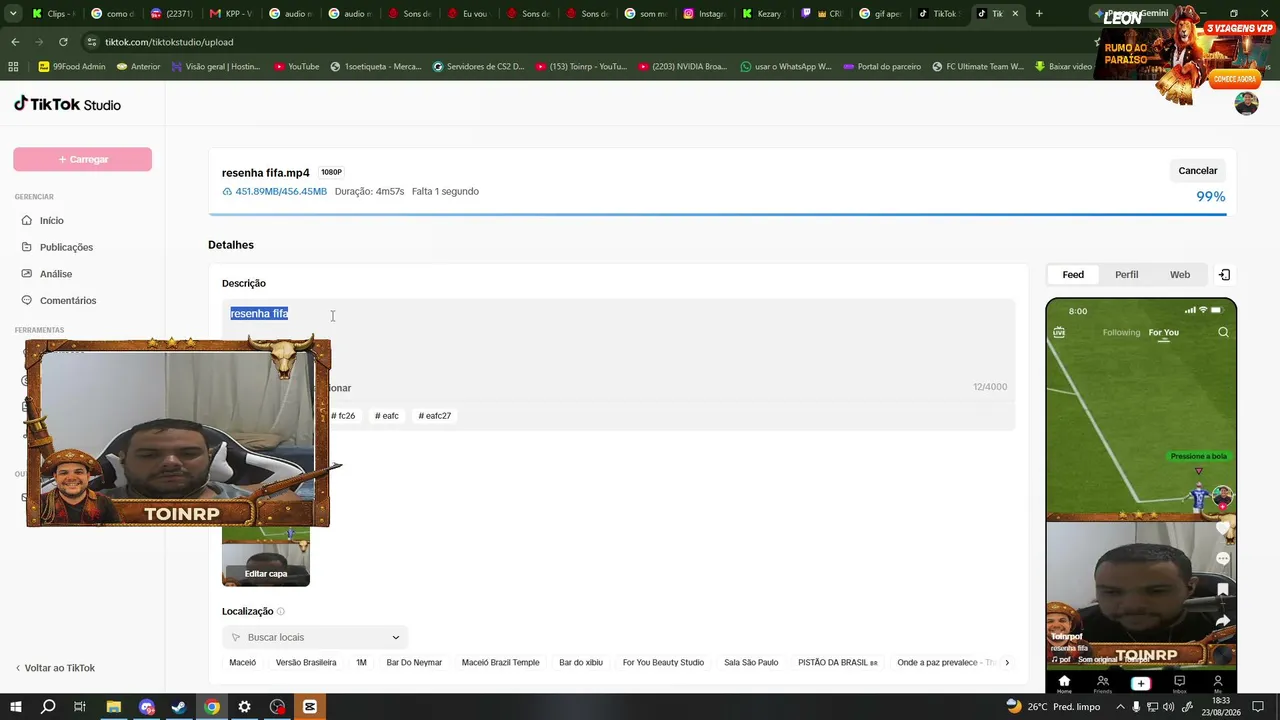Switch preview to the Perfil tab
Screen dimensions: 1280x720
[1127, 275]
